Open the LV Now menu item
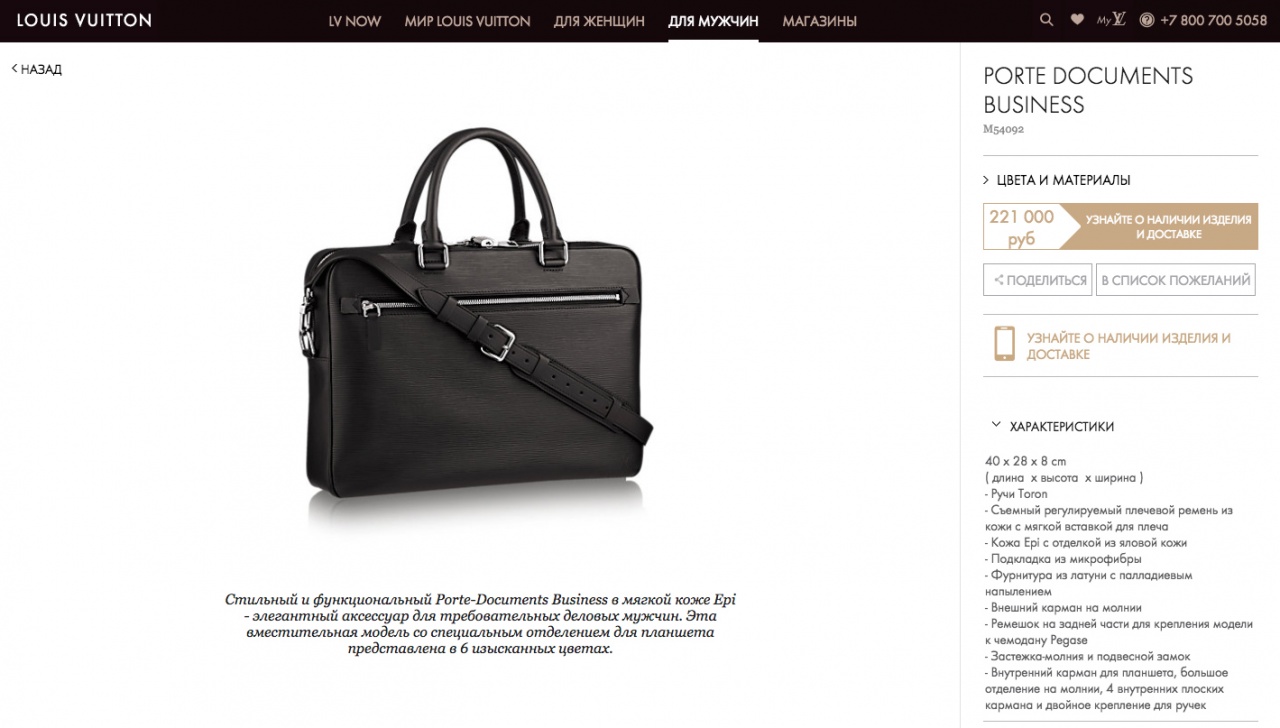 (354, 21)
